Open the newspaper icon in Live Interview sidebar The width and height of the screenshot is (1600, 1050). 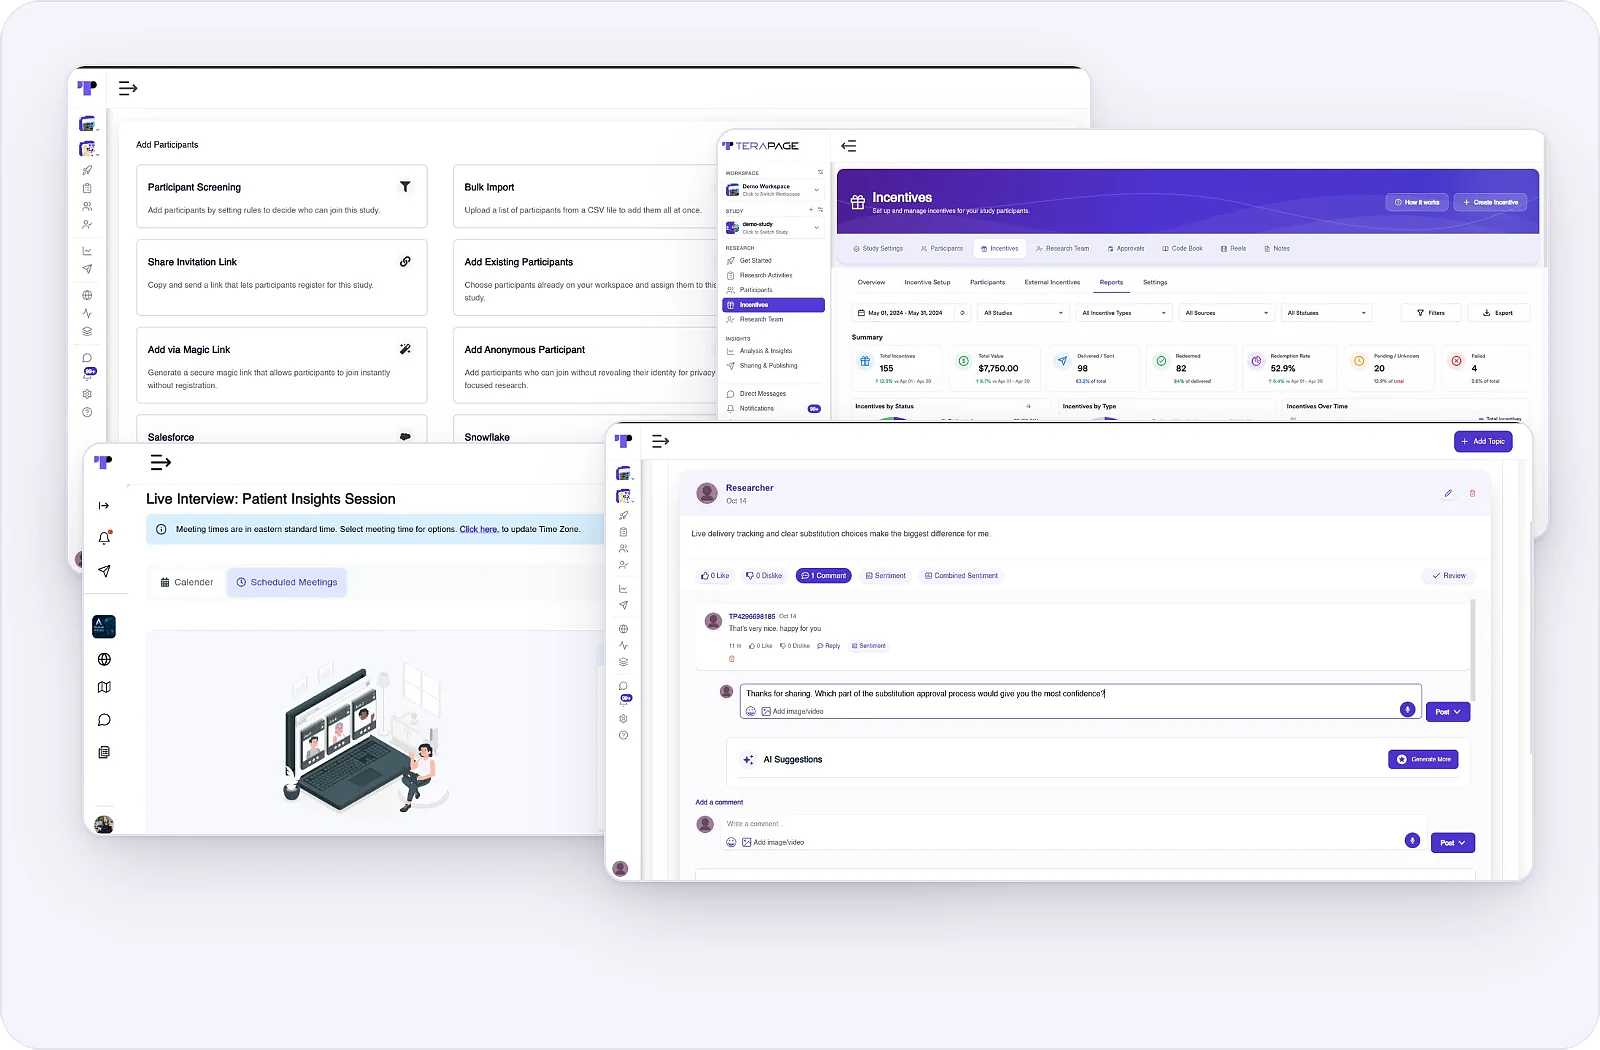[104, 752]
